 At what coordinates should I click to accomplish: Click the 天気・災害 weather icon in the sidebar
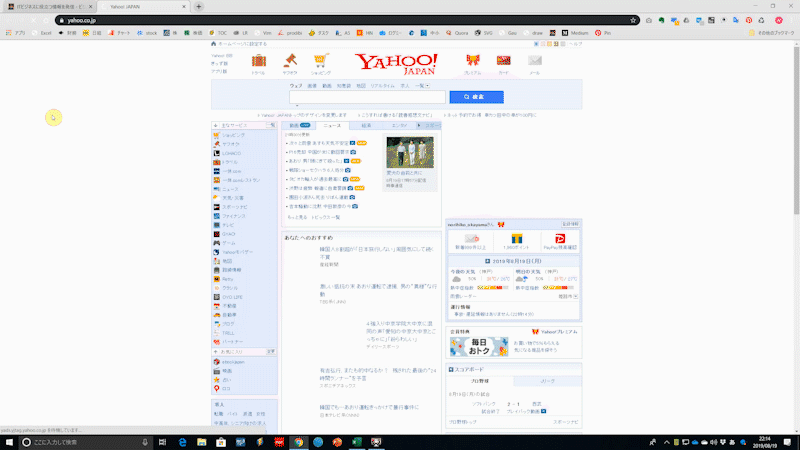pyautogui.click(x=217, y=198)
